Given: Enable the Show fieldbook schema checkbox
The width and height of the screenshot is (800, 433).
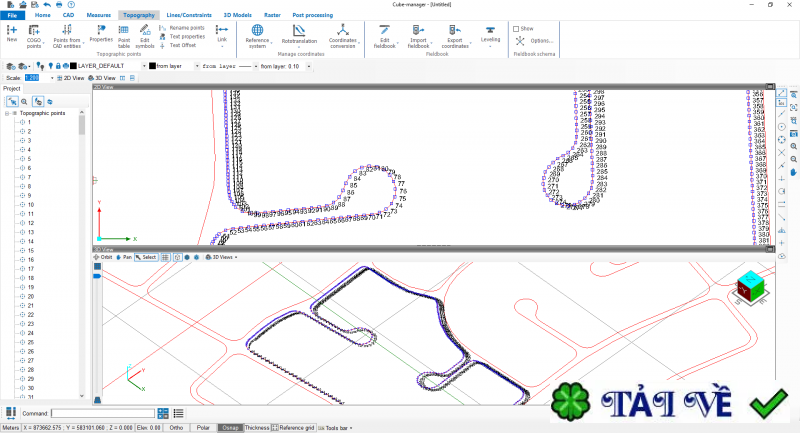Looking at the screenshot, I should pos(516,29).
